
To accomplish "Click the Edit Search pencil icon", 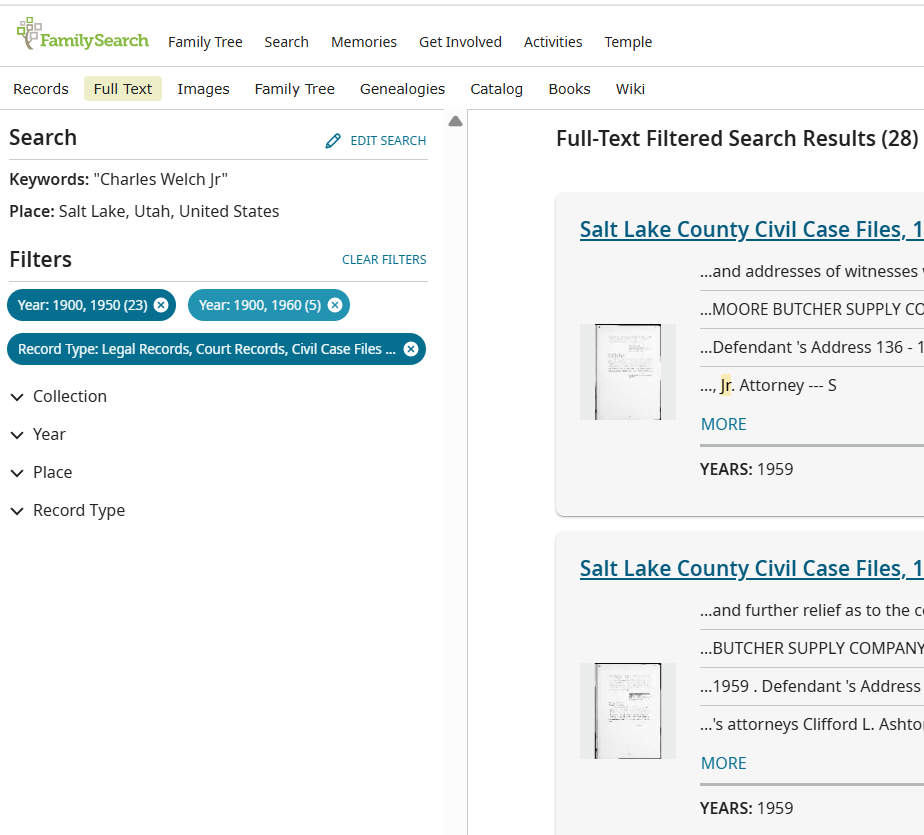I will click(x=333, y=141).
